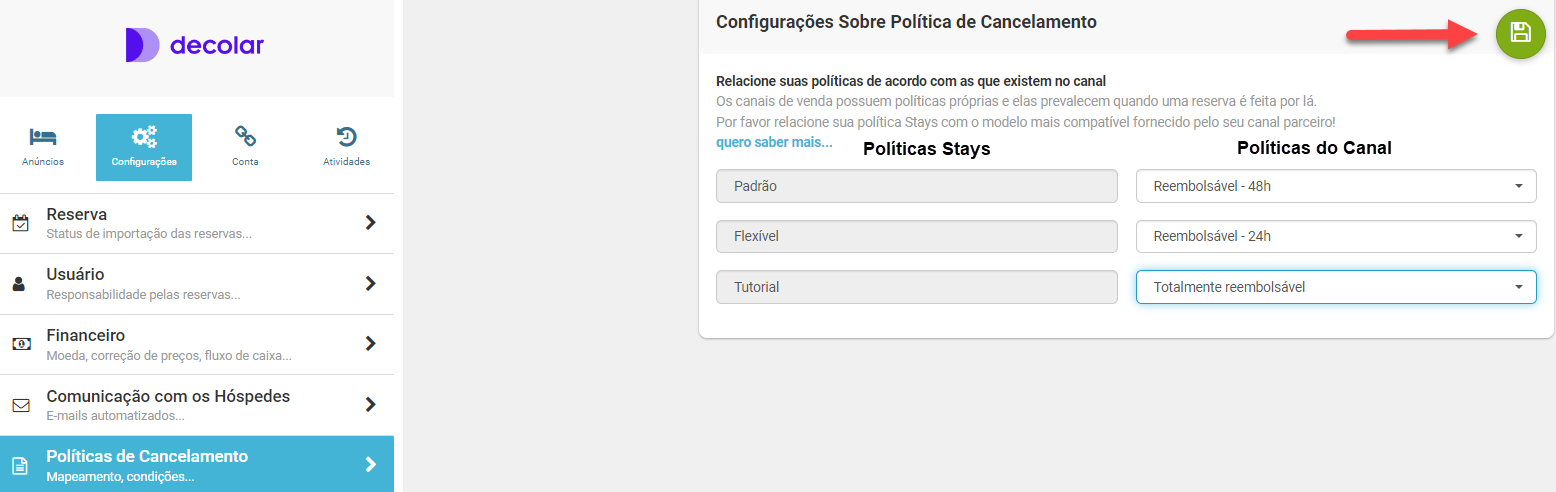Open the Reembolsável - 24h dropdown
The height and width of the screenshot is (492, 1556).
click(x=1335, y=237)
